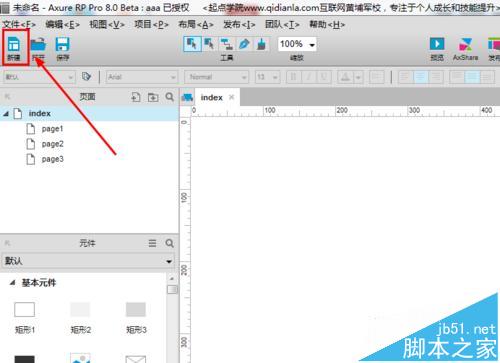Select page3 in the Pages tree

point(52,159)
